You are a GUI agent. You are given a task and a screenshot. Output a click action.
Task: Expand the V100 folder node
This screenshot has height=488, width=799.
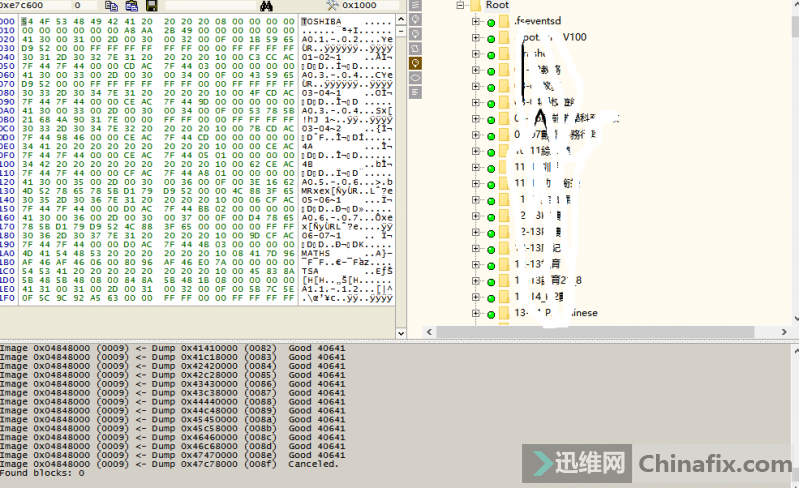[x=476, y=38]
